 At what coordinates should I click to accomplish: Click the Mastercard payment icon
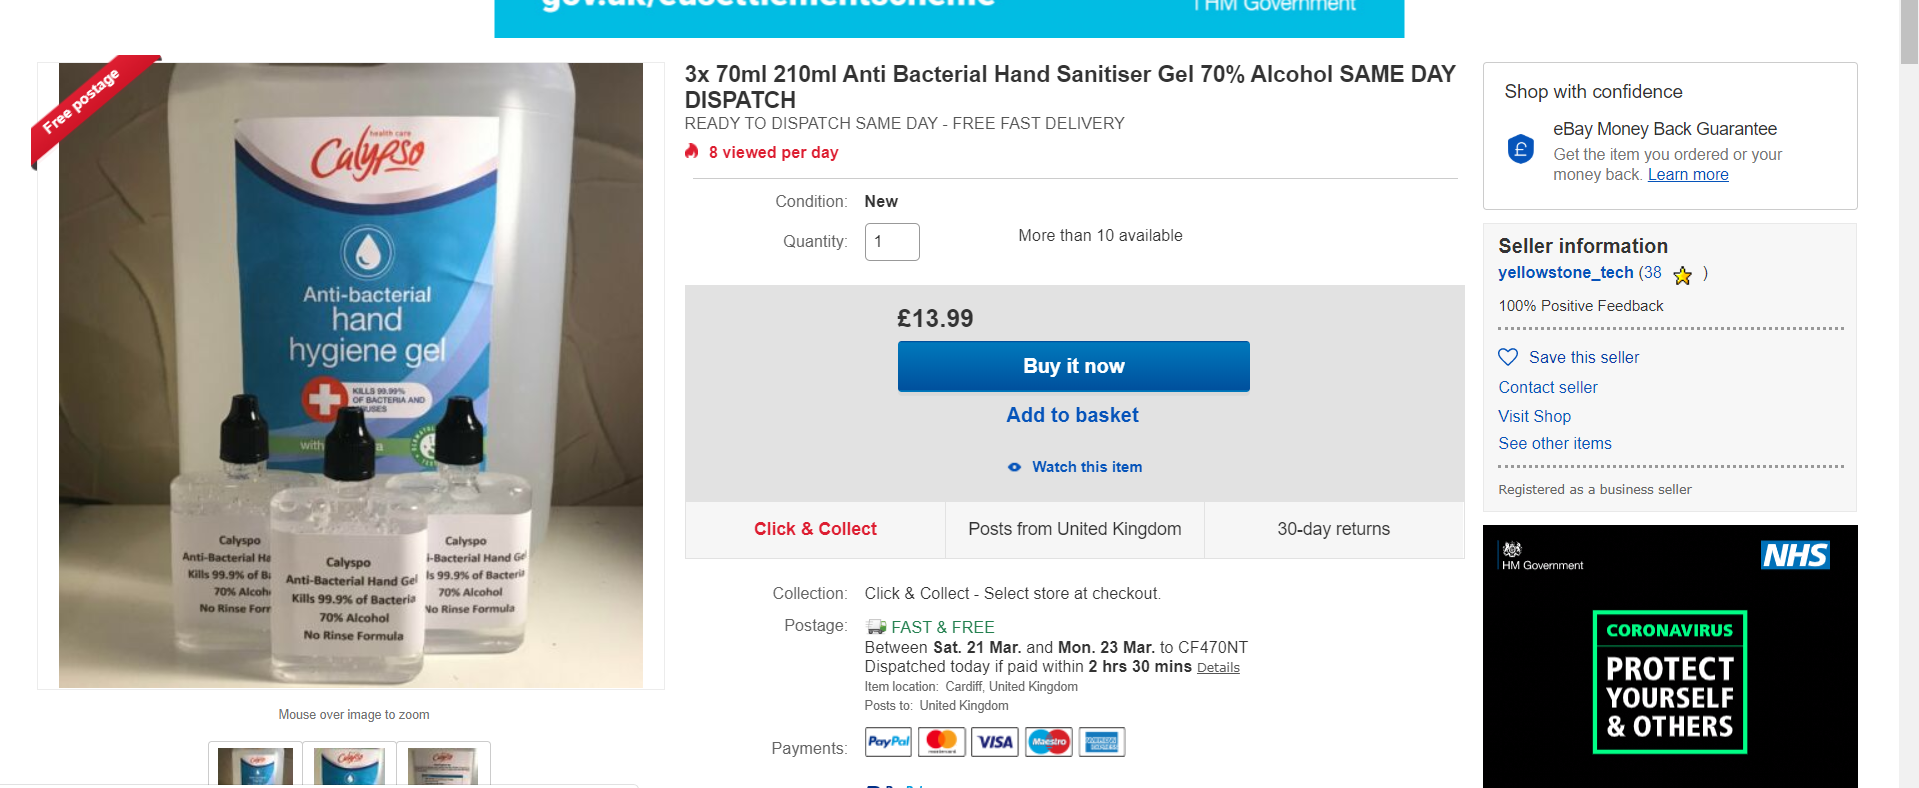[941, 742]
